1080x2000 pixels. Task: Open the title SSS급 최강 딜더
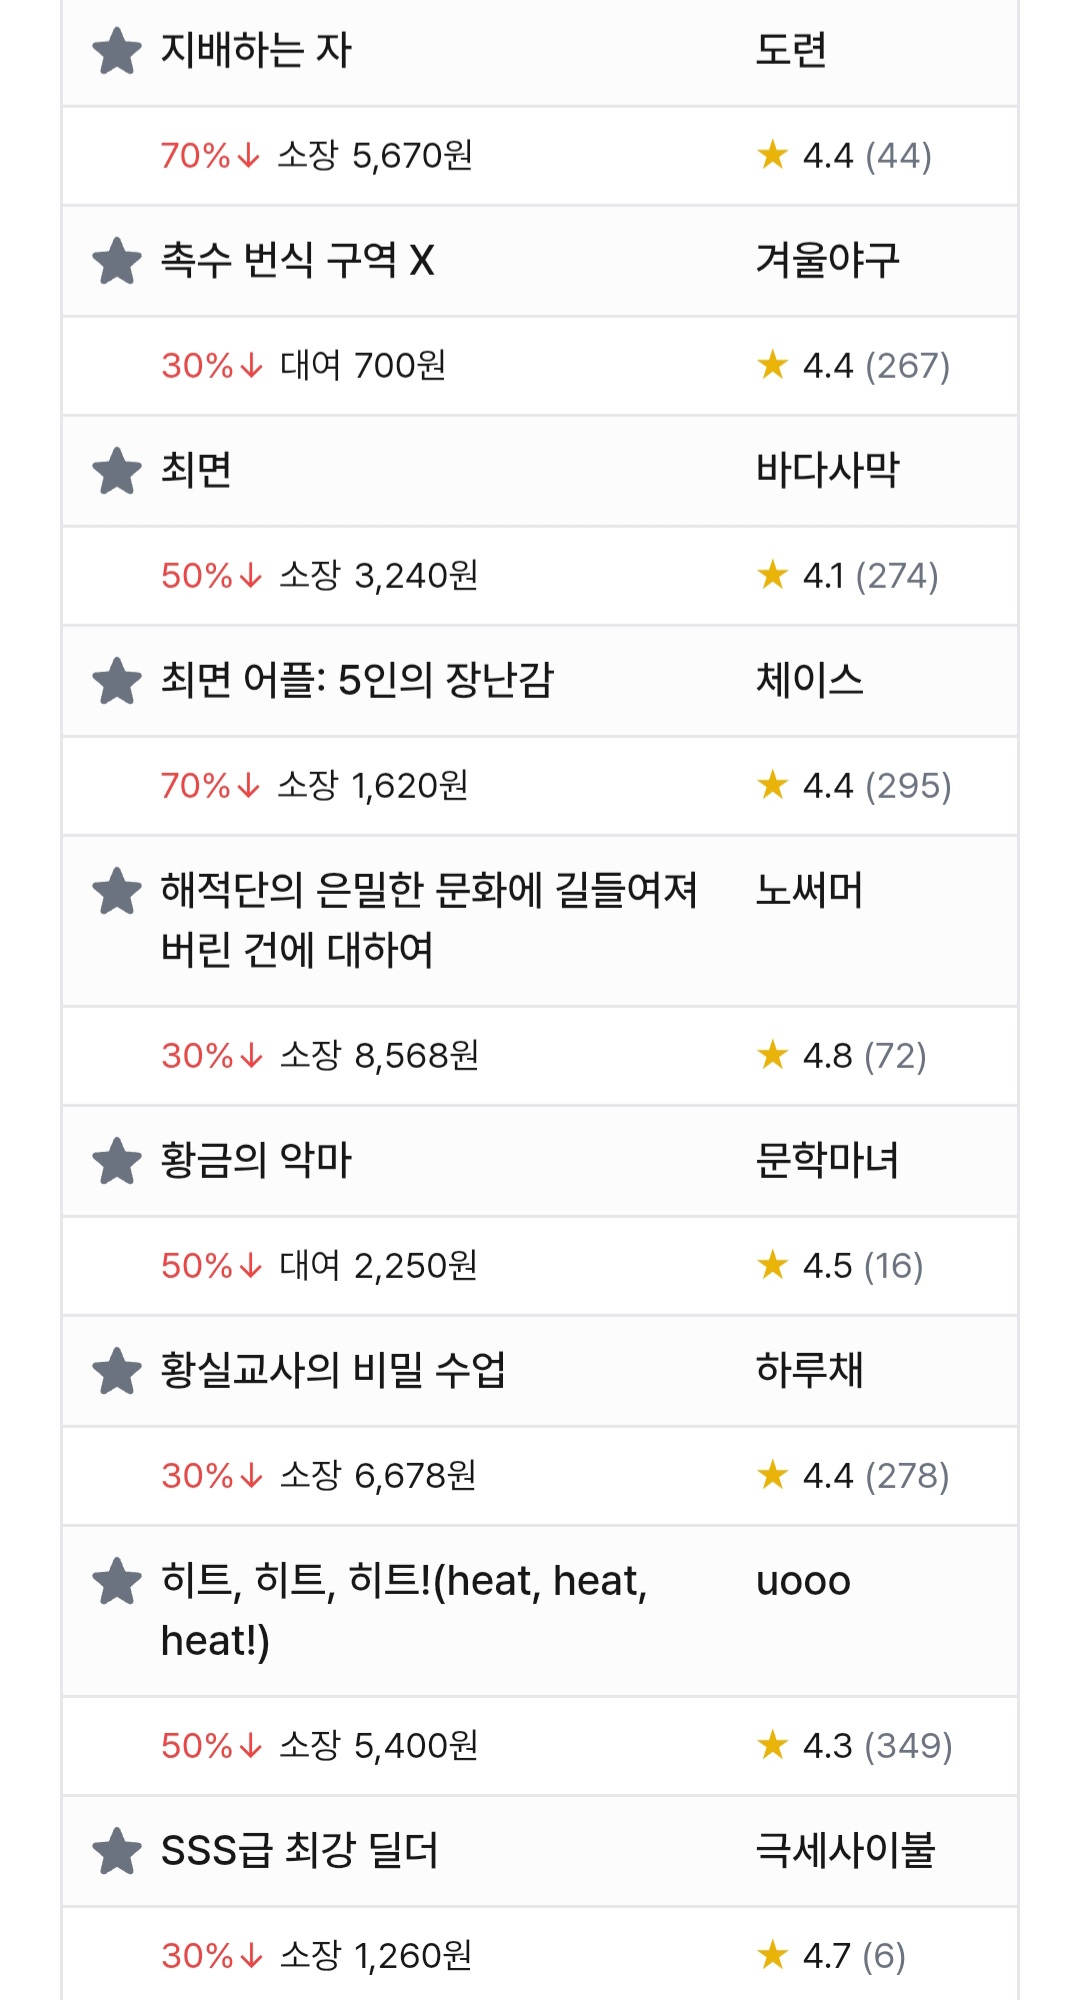pos(300,1850)
